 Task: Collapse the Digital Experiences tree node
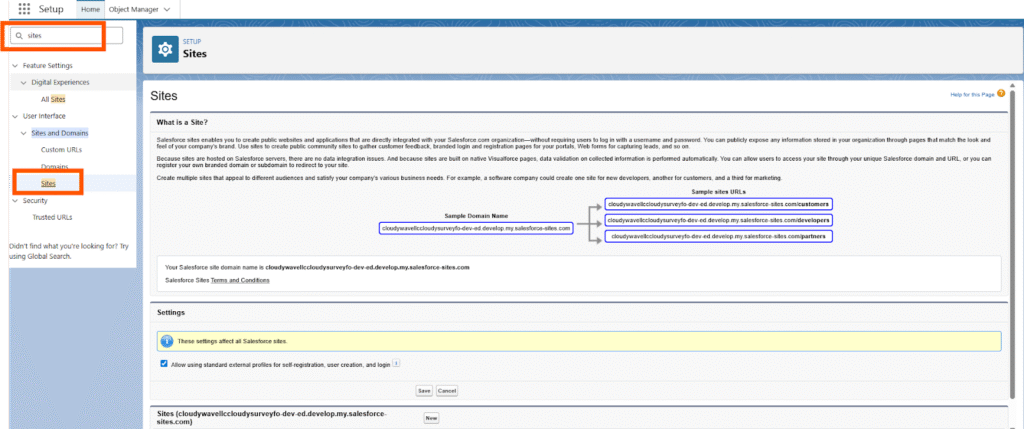tap(24, 82)
